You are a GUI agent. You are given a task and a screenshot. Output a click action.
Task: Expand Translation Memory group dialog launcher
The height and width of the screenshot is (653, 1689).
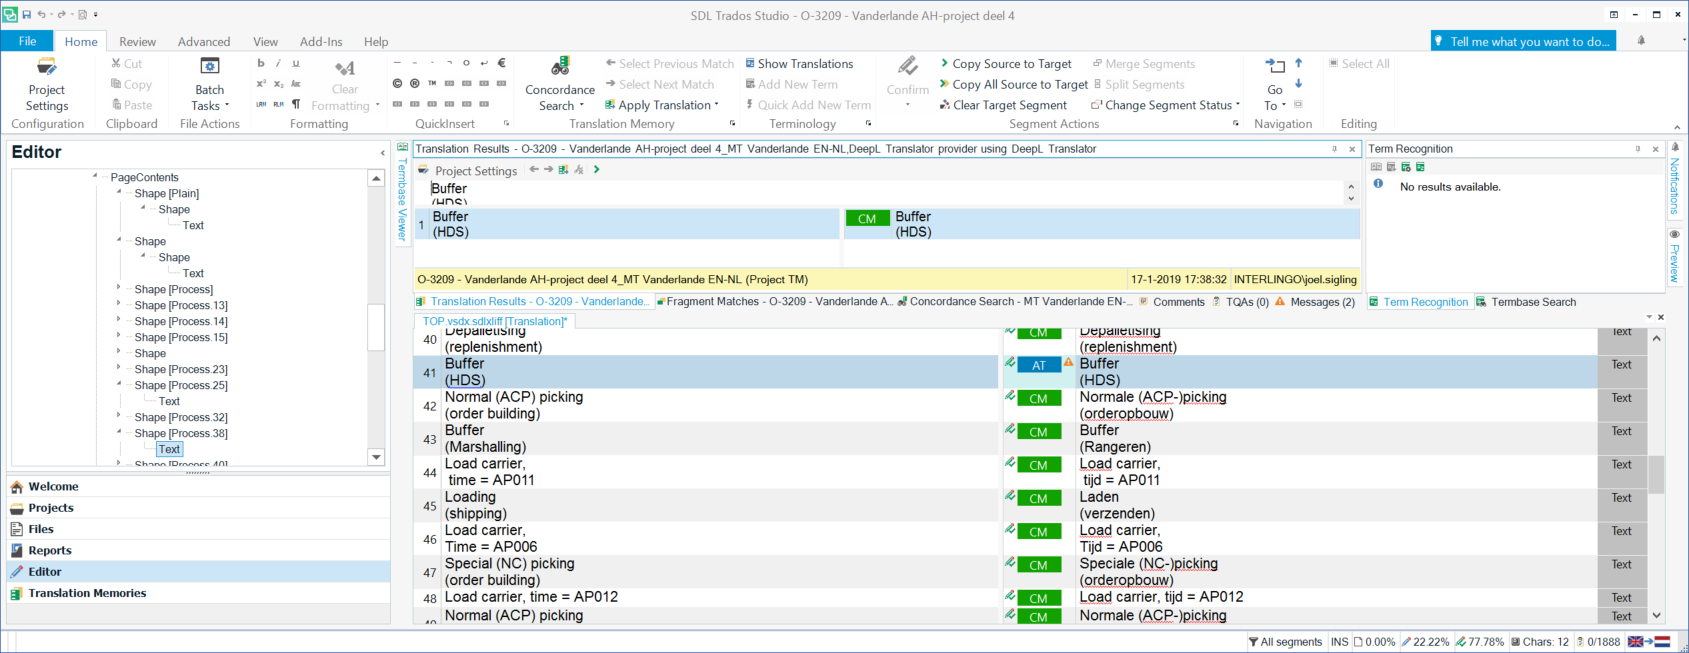[733, 124]
